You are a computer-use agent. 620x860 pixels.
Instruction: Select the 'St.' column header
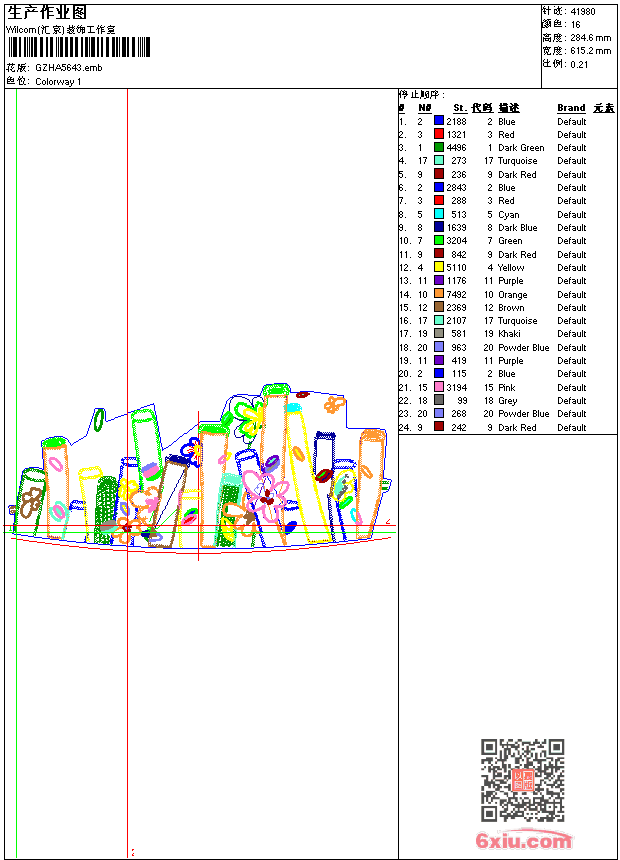pos(460,108)
